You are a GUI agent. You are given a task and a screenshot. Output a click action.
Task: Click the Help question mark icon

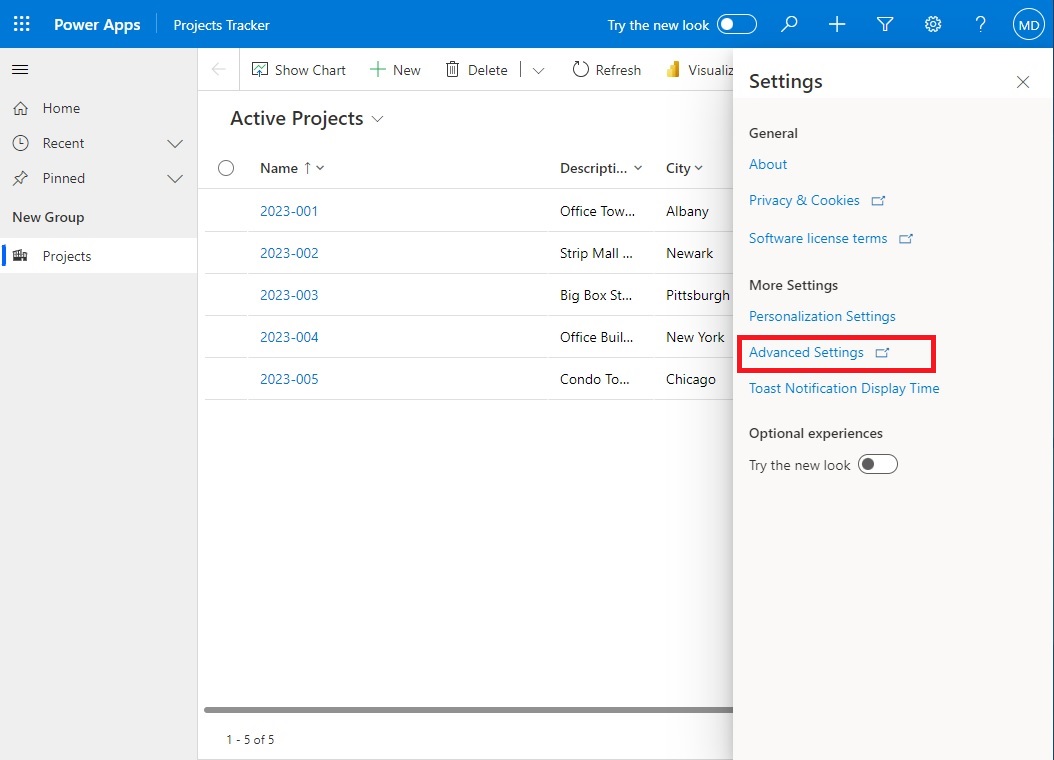tap(981, 24)
